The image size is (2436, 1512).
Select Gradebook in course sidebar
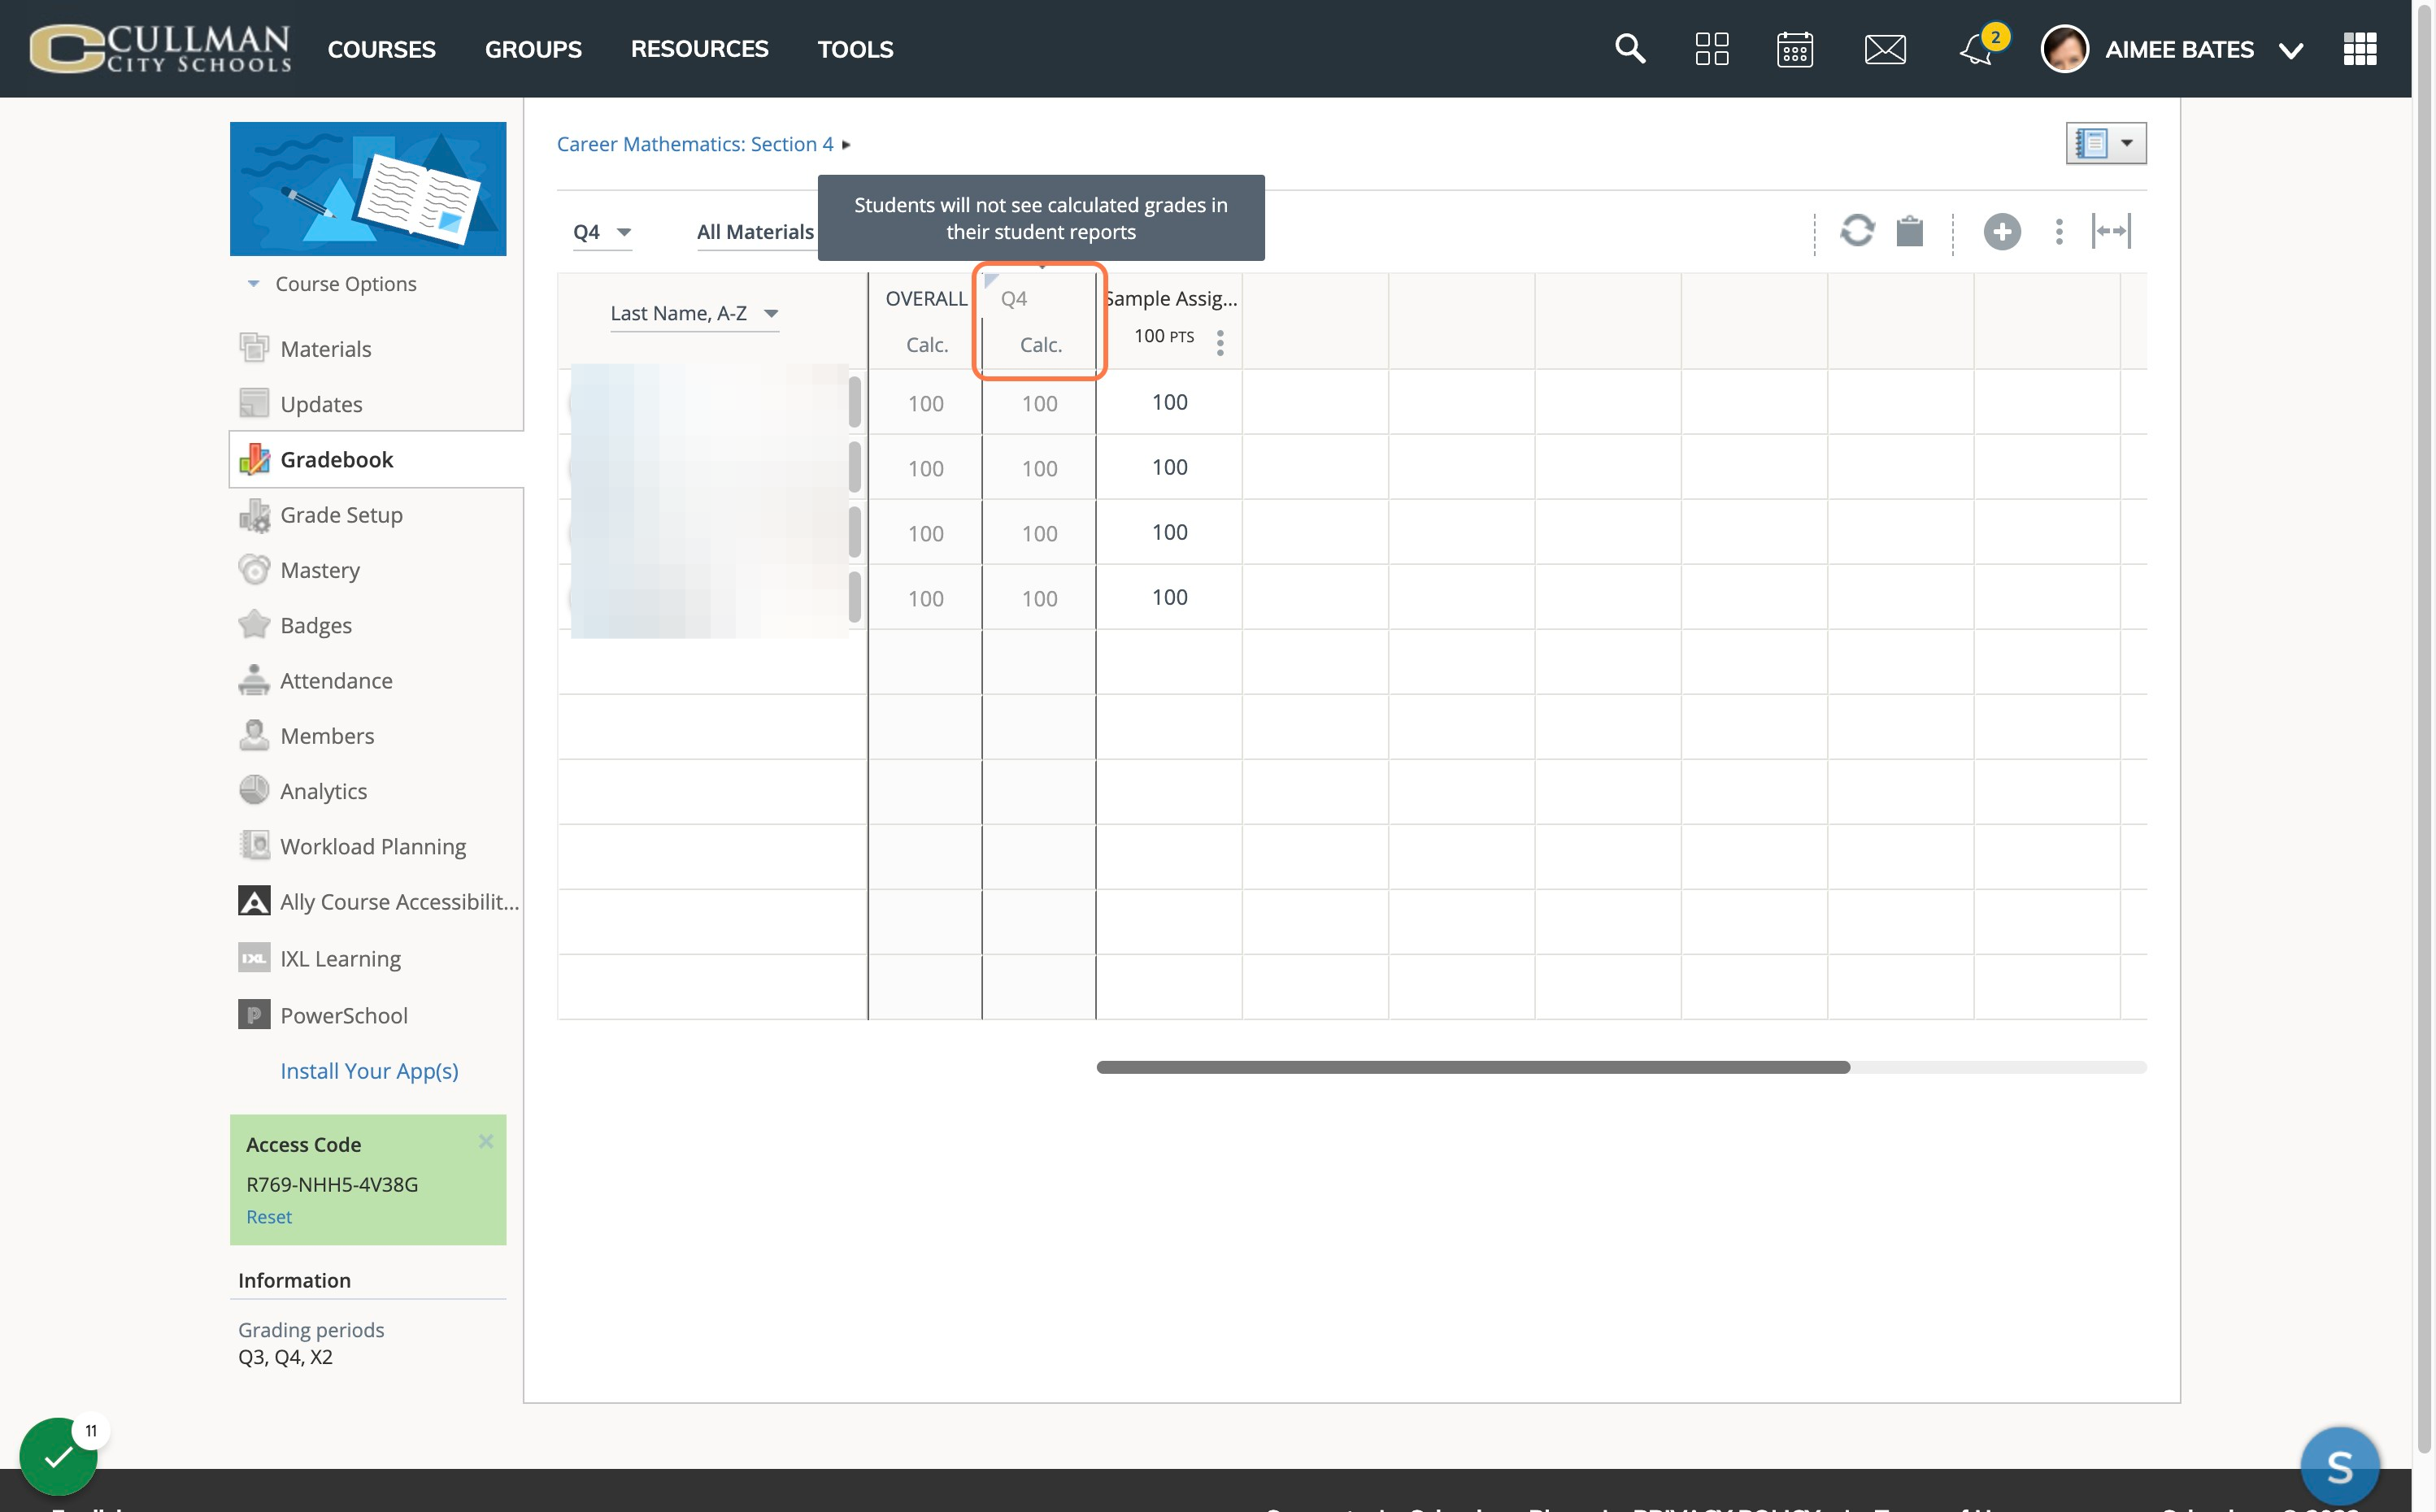336,459
